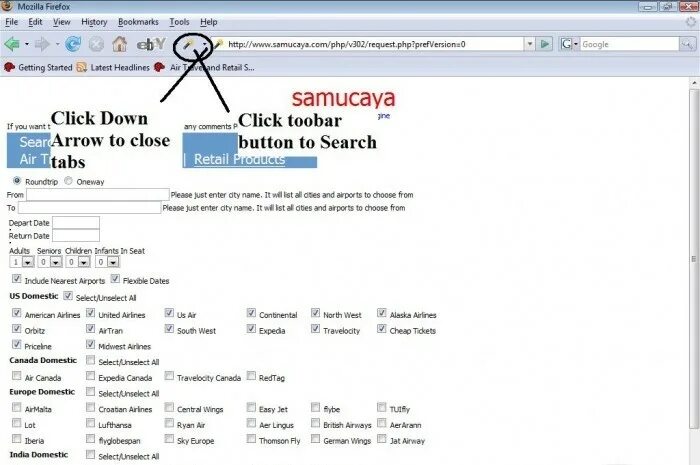Open the Edit menu

35,22
